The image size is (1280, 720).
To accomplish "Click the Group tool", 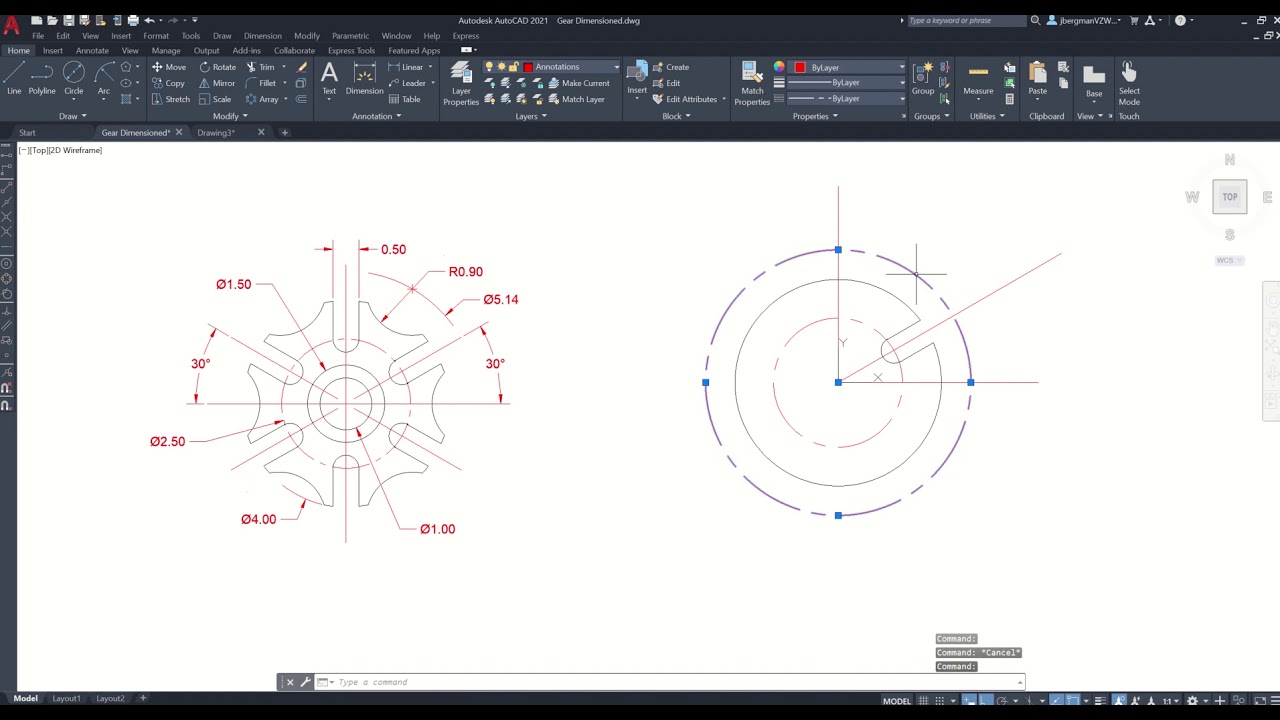I will (923, 78).
